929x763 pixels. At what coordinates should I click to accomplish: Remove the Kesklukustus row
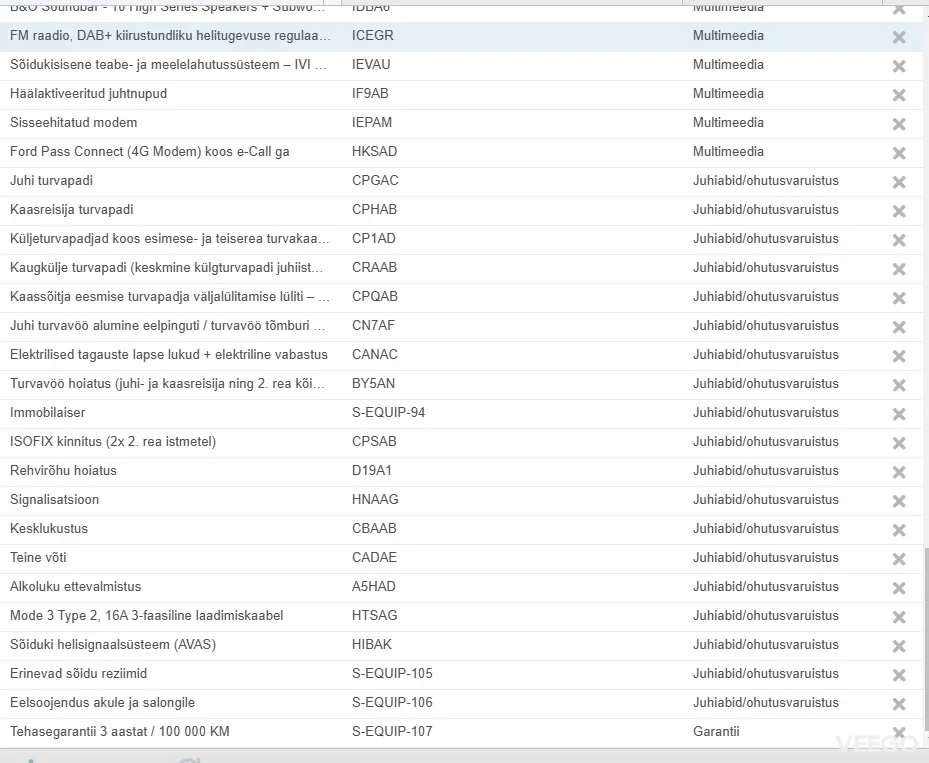pyautogui.click(x=898, y=530)
